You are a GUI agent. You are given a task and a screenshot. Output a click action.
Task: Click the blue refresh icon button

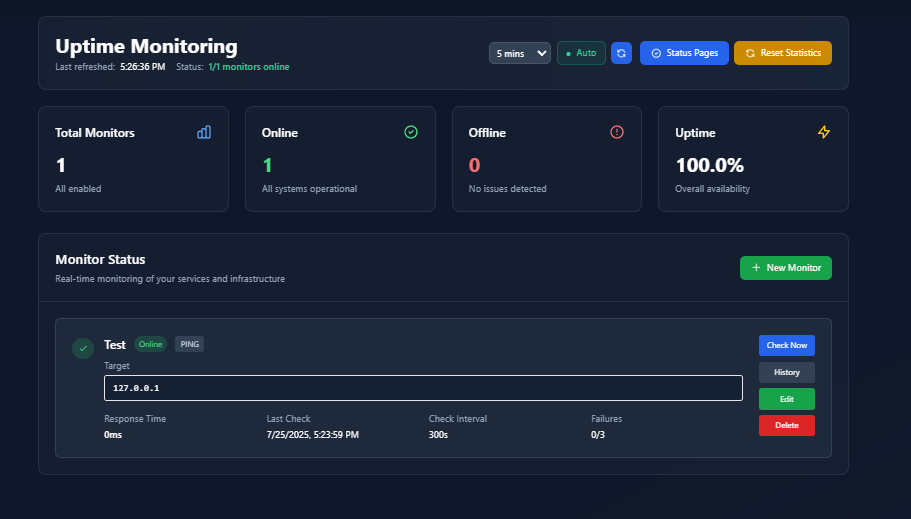click(x=621, y=53)
